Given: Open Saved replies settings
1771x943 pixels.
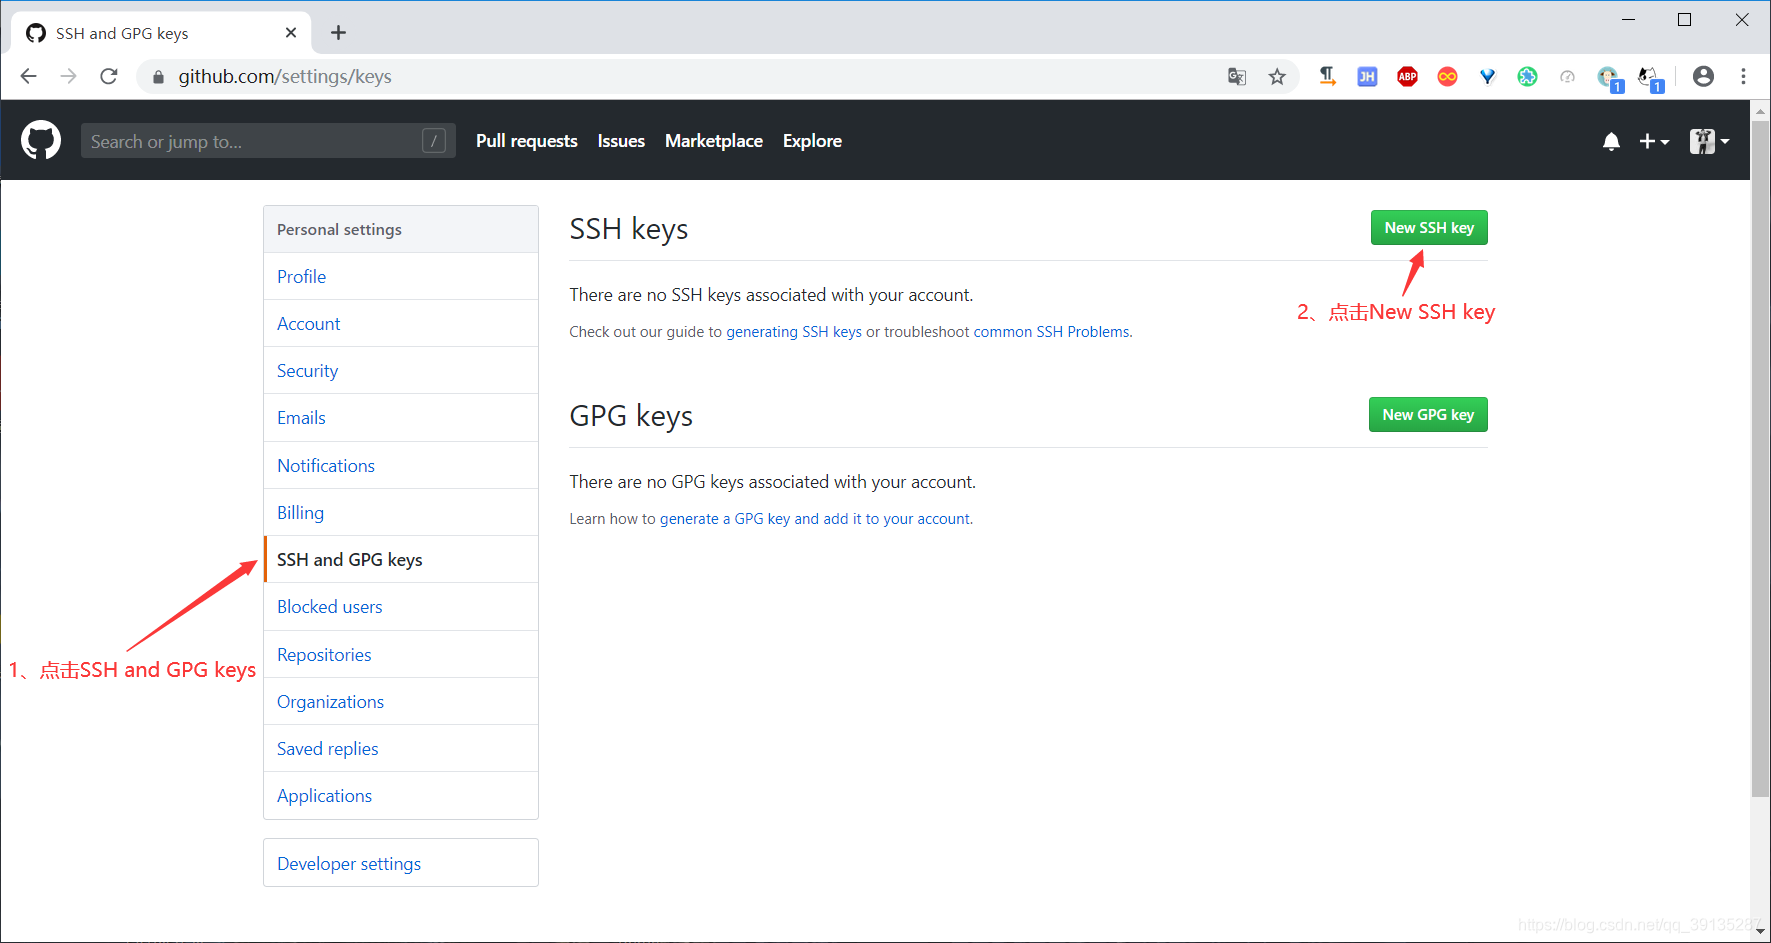Looking at the screenshot, I should (401, 749).
